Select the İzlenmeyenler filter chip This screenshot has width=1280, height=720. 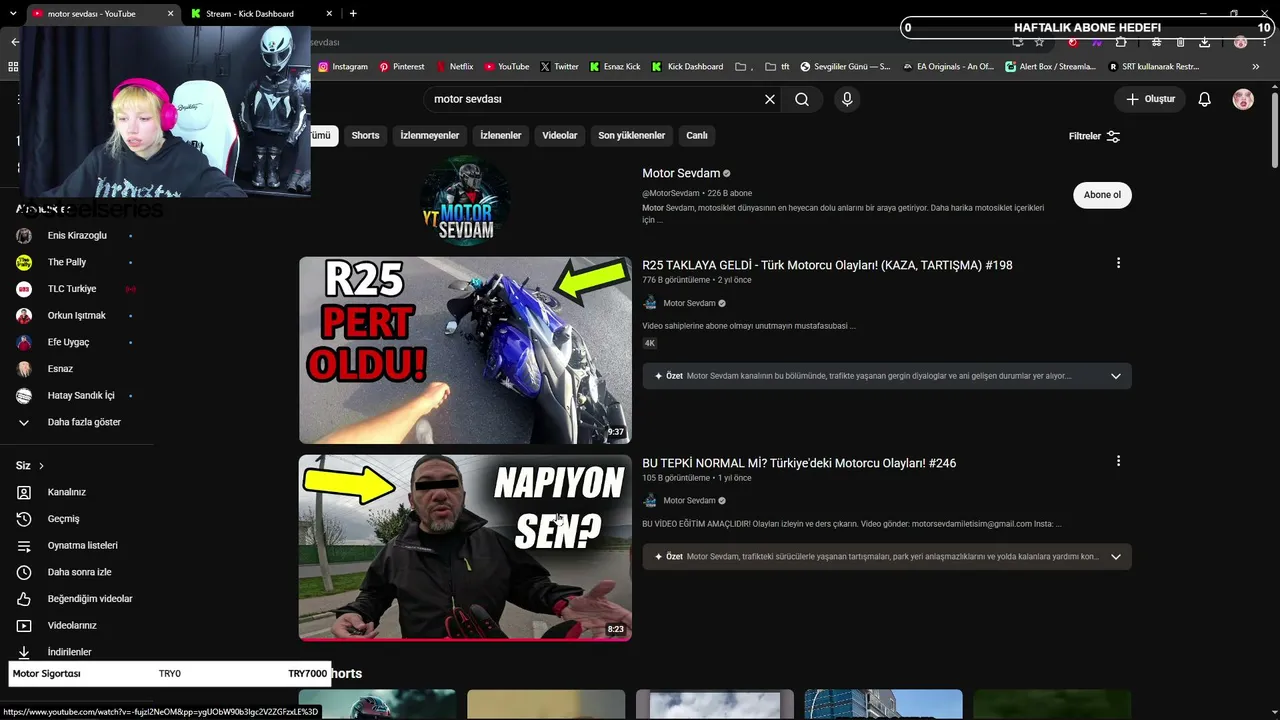[x=430, y=136]
